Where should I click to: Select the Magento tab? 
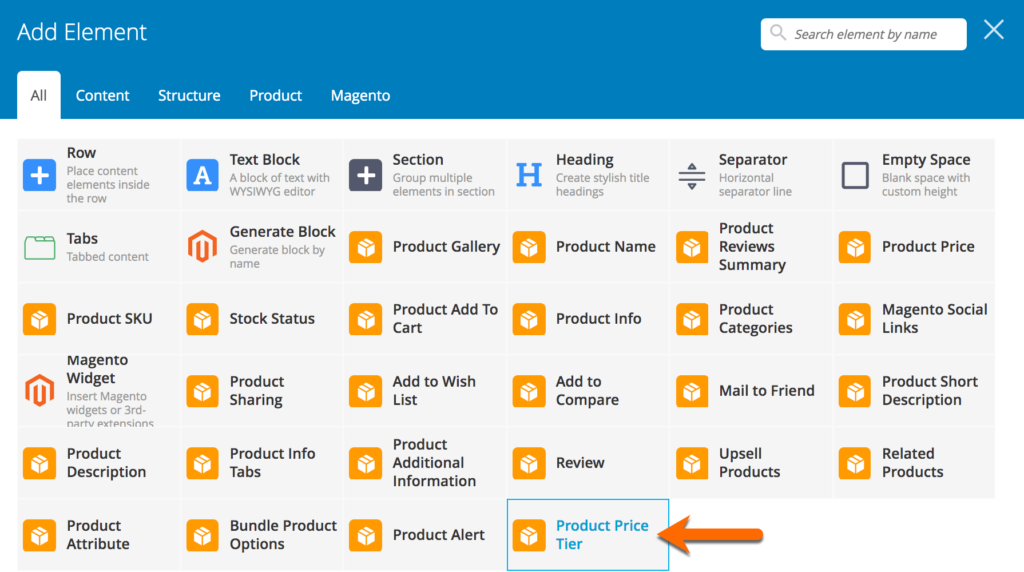pos(360,95)
